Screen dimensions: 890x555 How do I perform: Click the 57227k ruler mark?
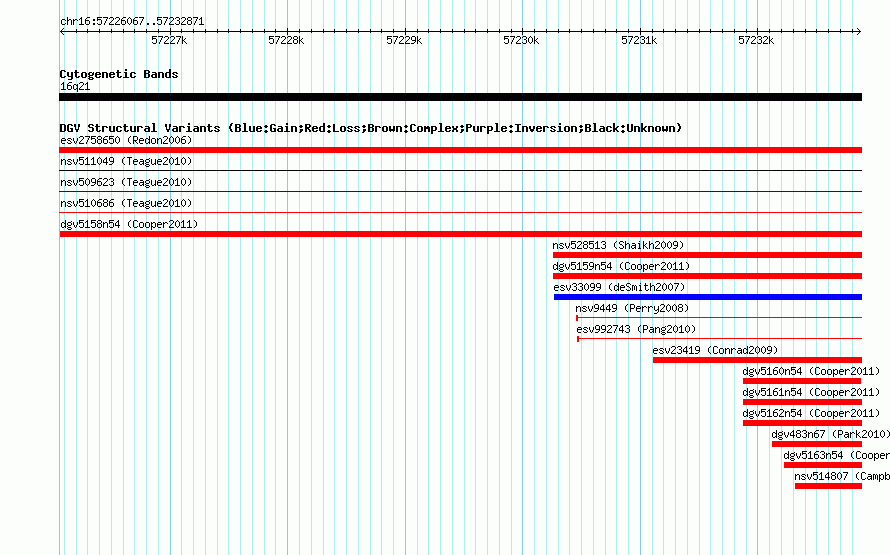click(169, 40)
